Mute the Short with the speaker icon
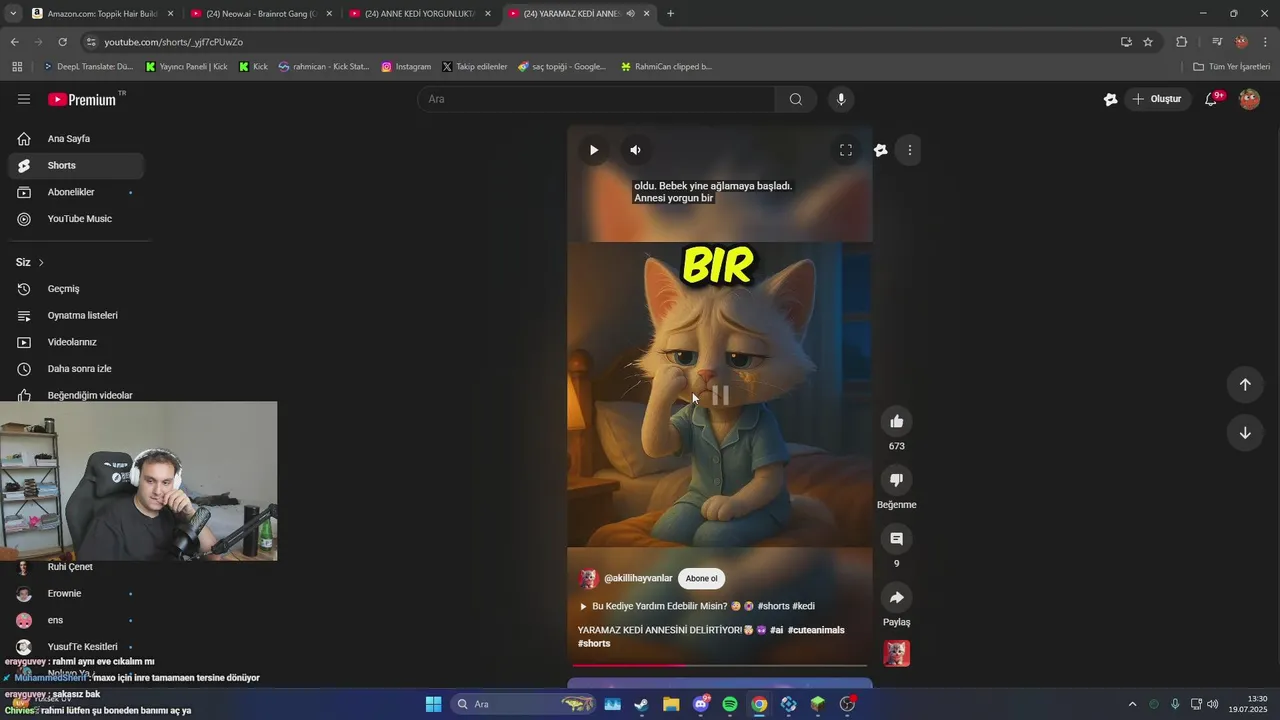This screenshot has height=720, width=1280. pyautogui.click(x=635, y=150)
